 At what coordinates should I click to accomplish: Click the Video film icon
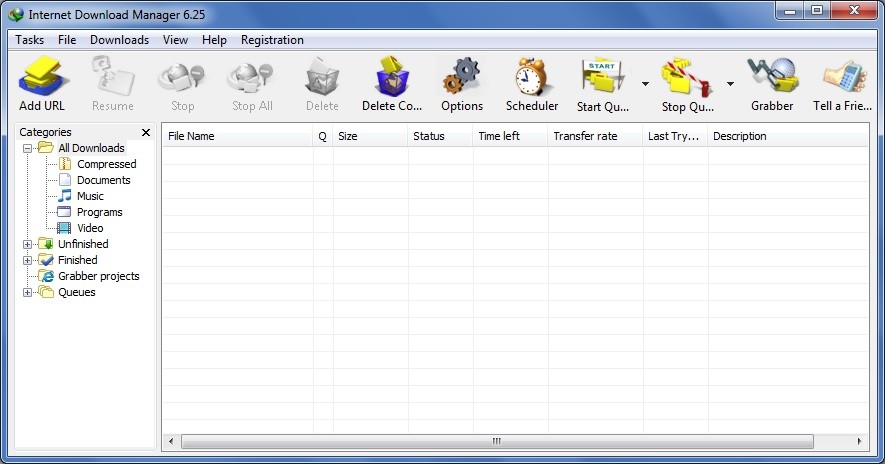click(x=64, y=228)
